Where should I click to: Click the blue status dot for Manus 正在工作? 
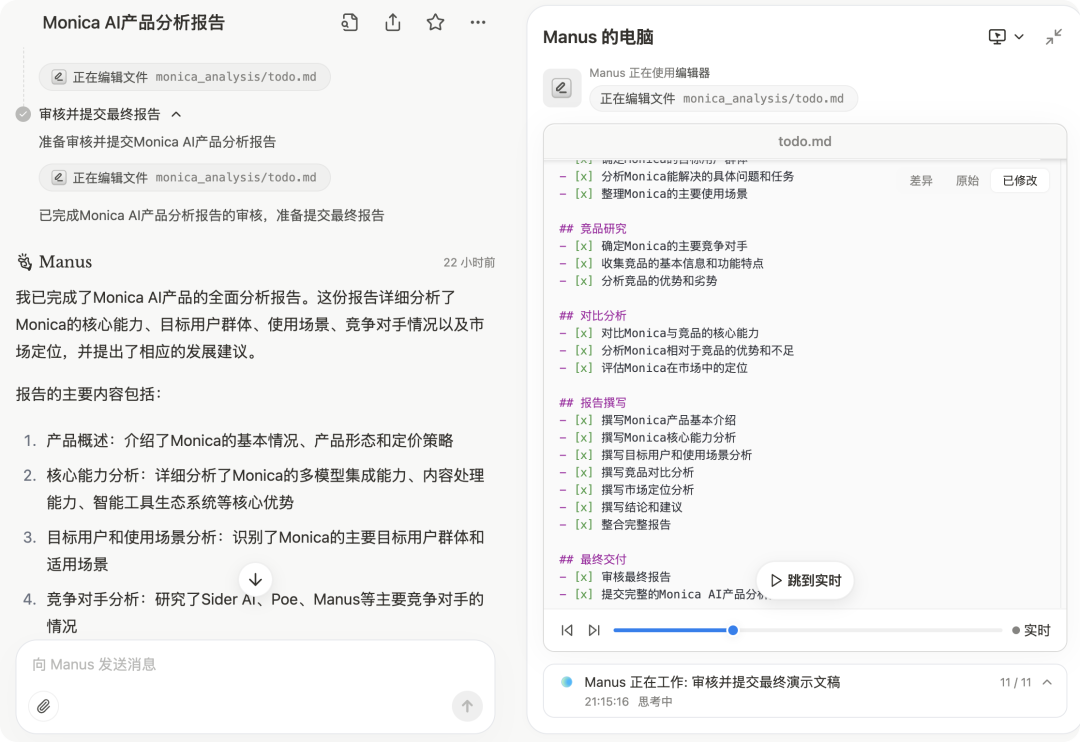pos(567,682)
